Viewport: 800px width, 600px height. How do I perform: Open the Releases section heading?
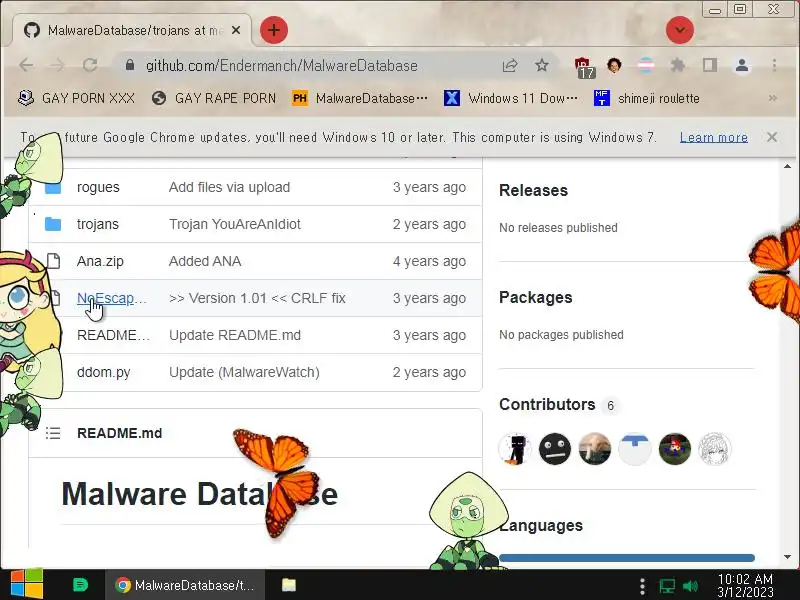(533, 190)
